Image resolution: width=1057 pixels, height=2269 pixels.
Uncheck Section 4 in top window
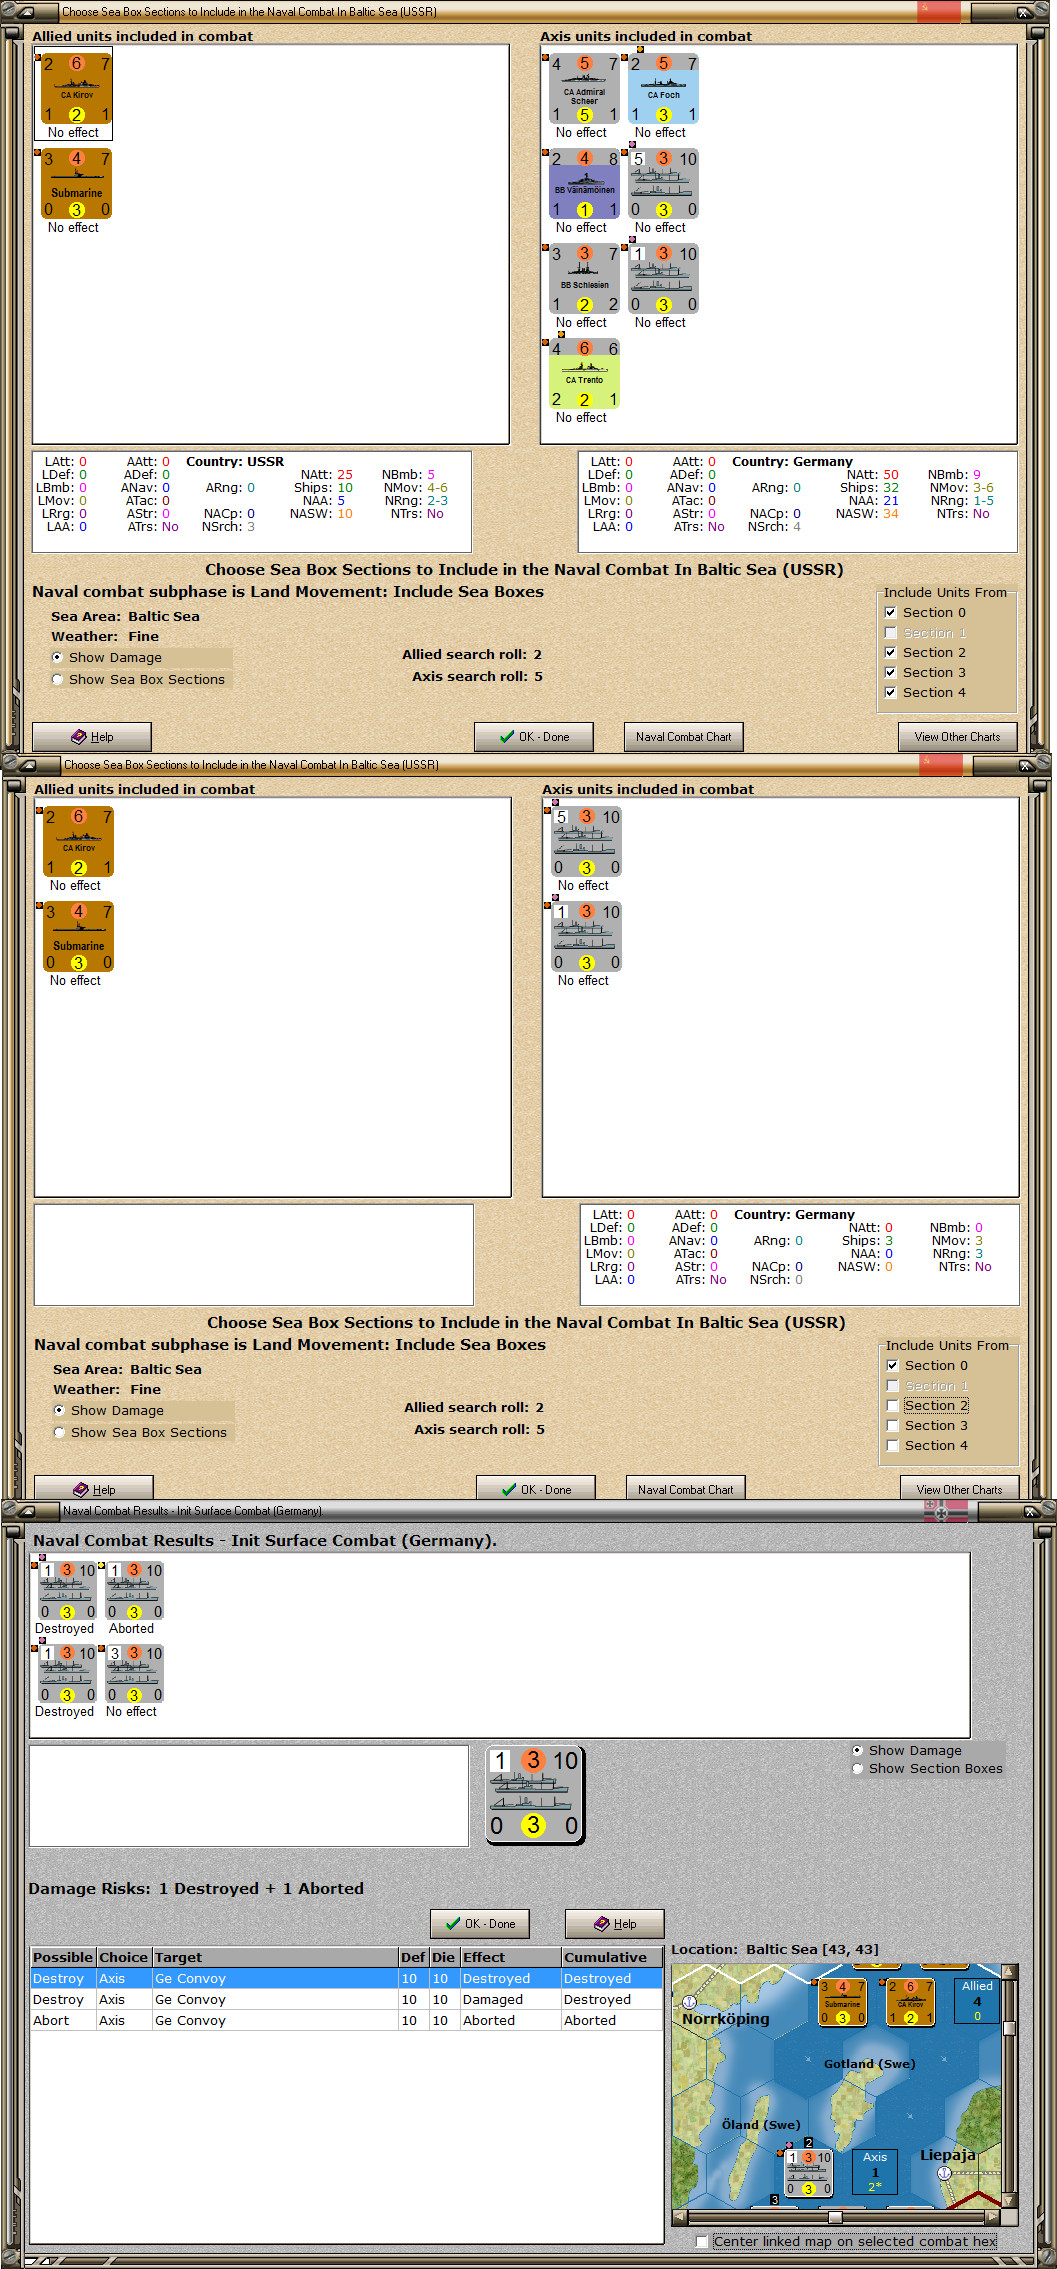pos(890,692)
